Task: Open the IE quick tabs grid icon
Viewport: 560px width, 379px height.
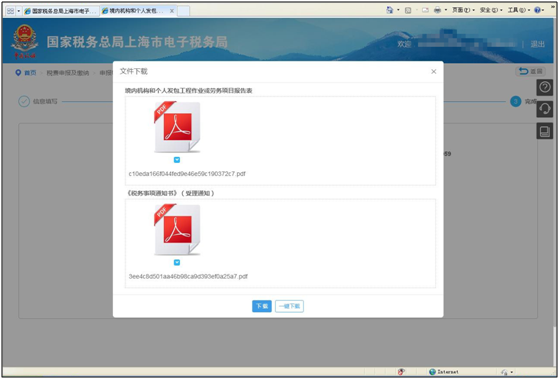Action: click(x=10, y=11)
